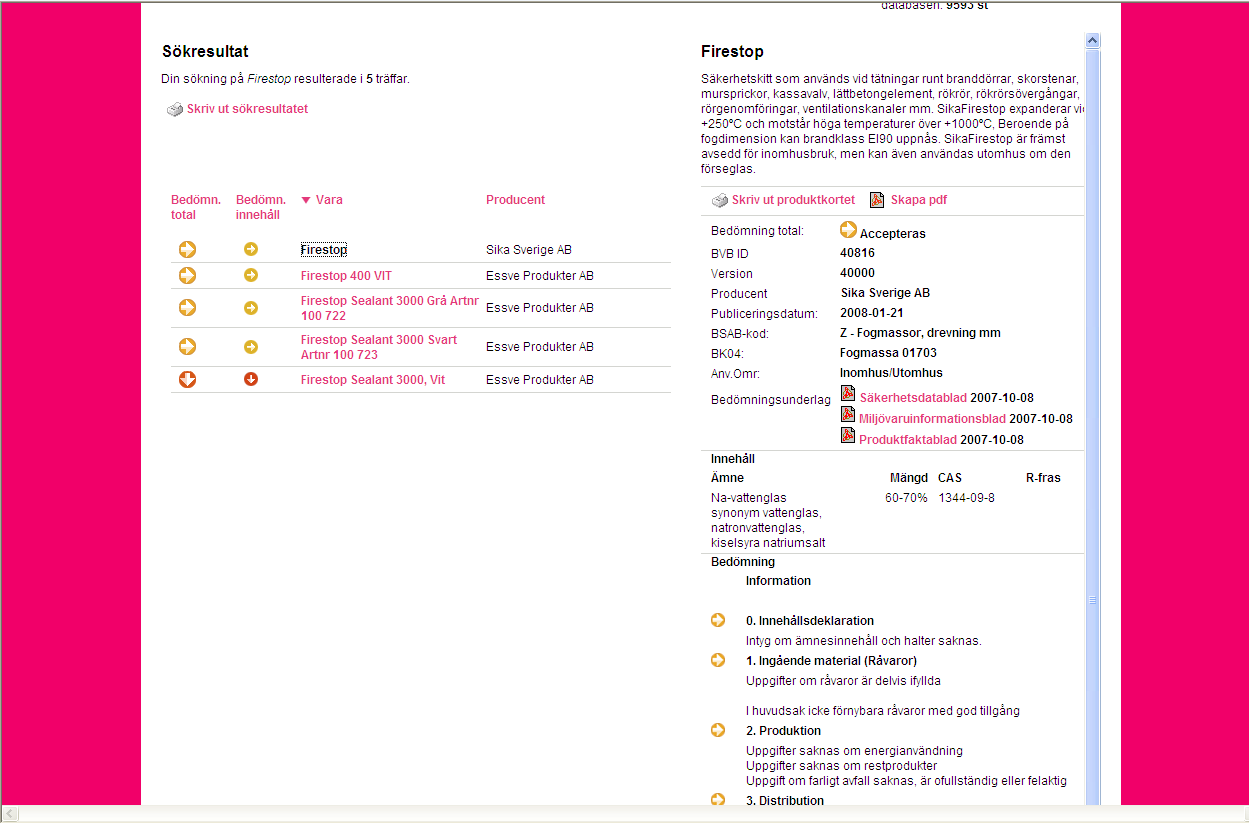Click the Skapa pdf link
This screenshot has height=823, width=1249.
(x=919, y=200)
